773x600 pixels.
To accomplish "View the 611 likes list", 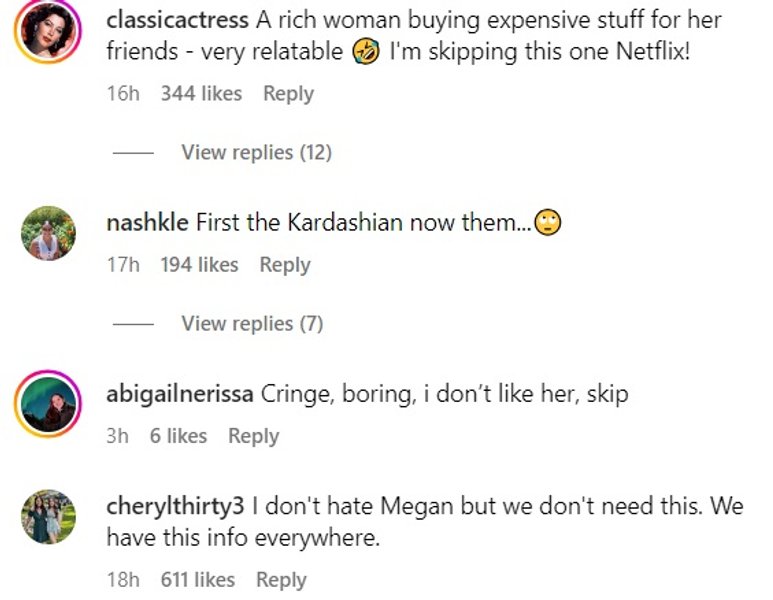I will [197, 579].
